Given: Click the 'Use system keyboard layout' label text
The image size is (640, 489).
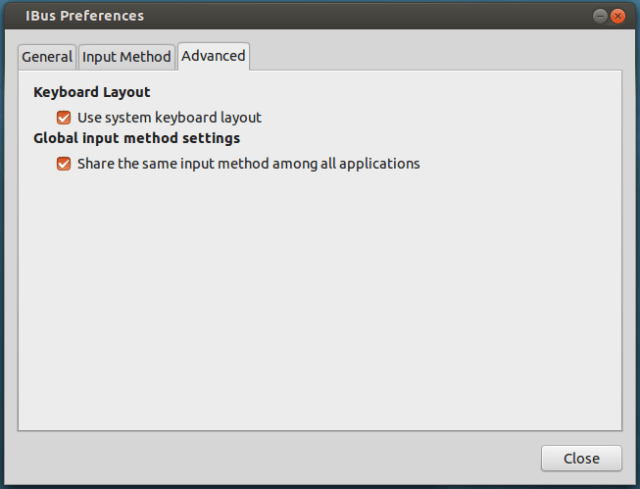Looking at the screenshot, I should [169, 117].
